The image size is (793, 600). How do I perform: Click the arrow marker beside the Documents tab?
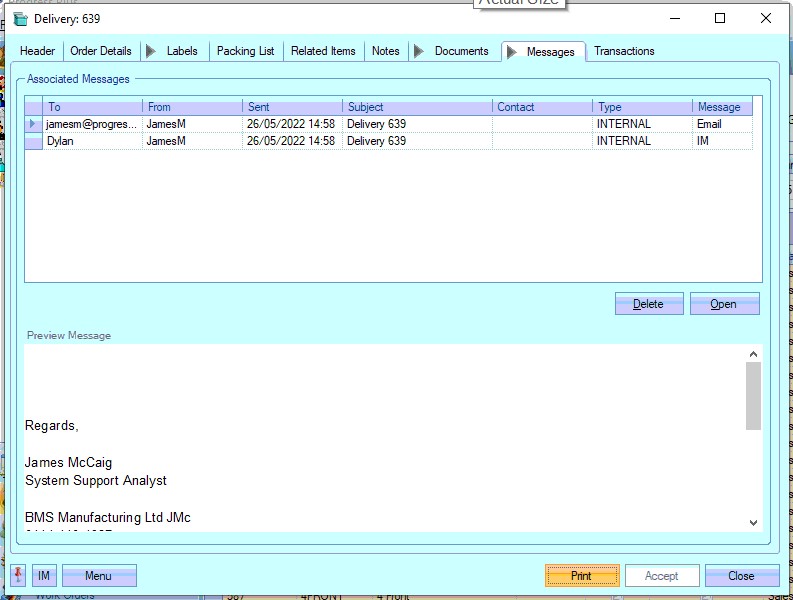click(x=419, y=51)
